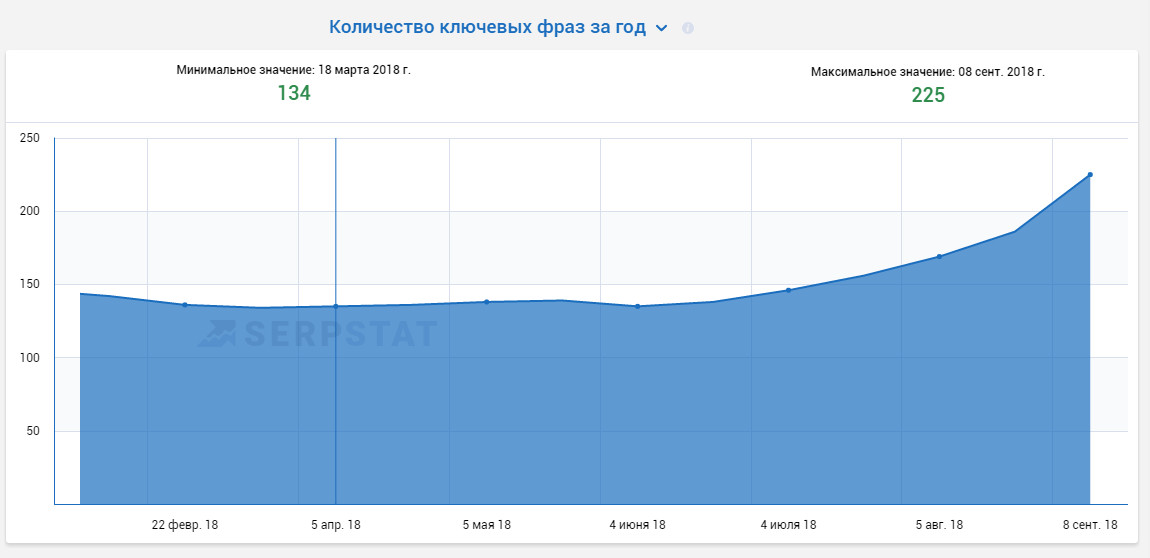
Task: Click the x-axis label '5 мая 18'
Action: (487, 525)
